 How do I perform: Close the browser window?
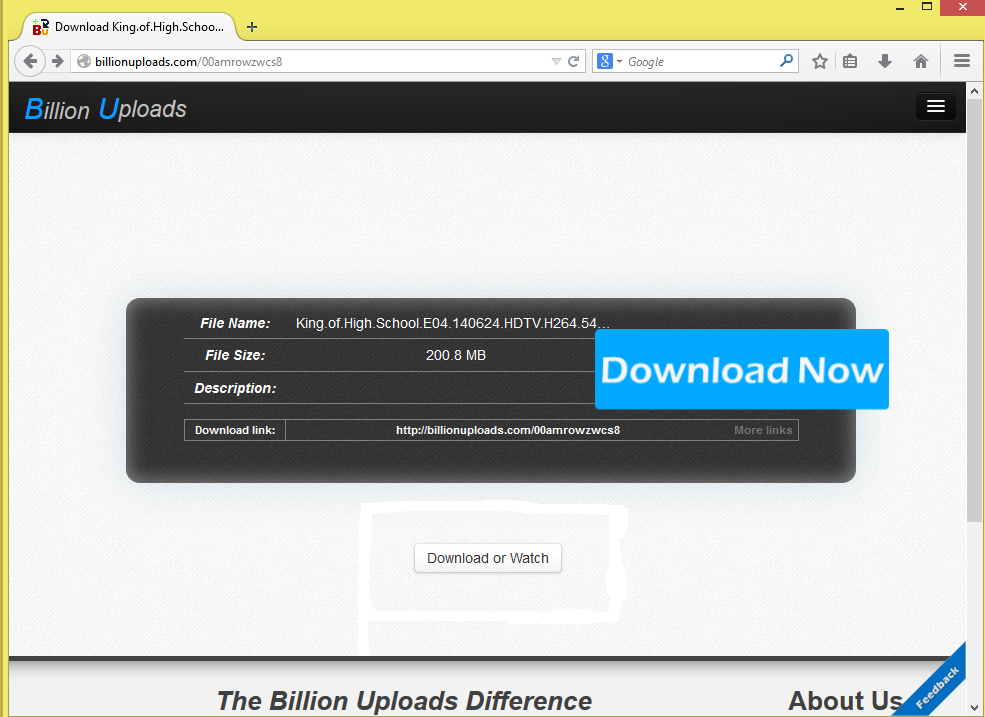pos(962,7)
